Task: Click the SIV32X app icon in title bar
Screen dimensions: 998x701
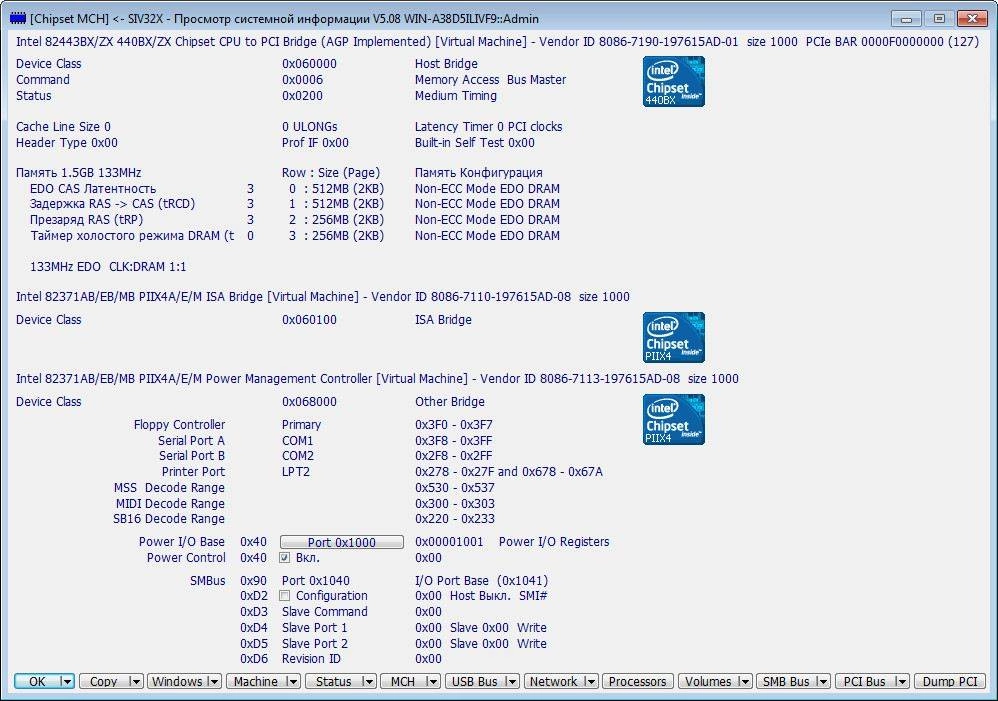Action: (x=17, y=18)
